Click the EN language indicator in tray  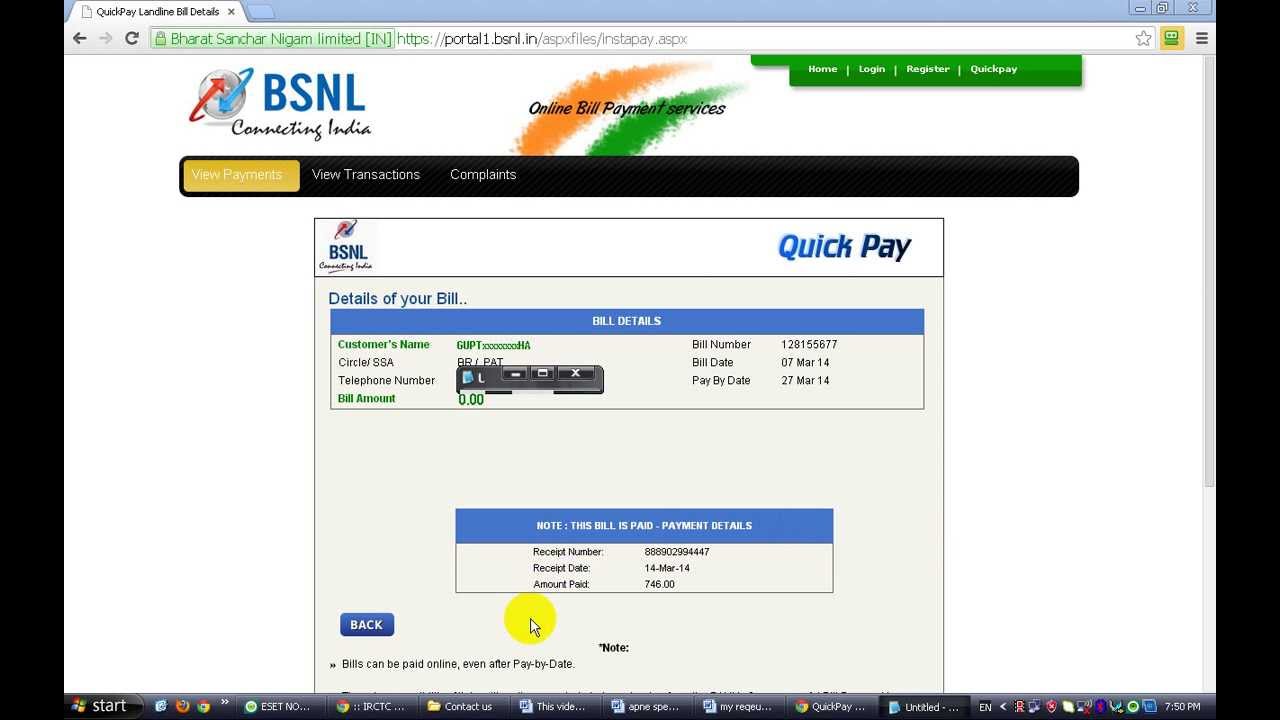click(x=986, y=707)
